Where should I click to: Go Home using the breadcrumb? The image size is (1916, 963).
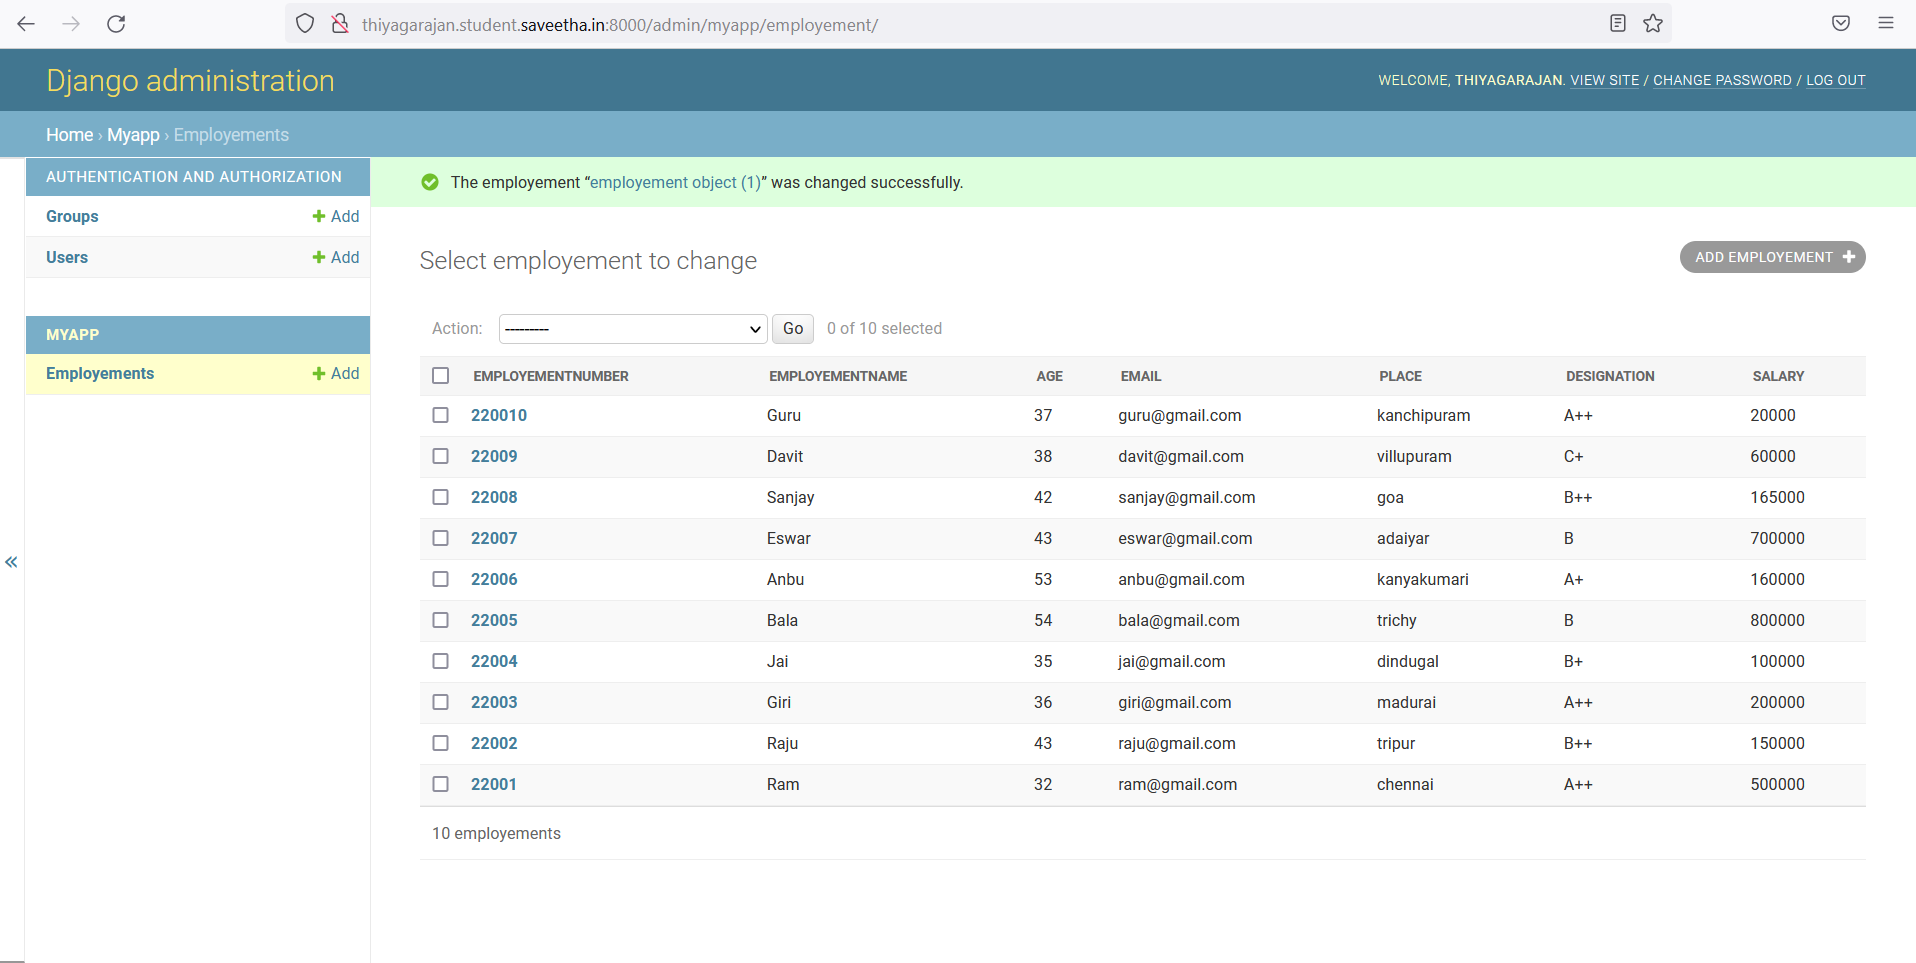pyautogui.click(x=69, y=135)
